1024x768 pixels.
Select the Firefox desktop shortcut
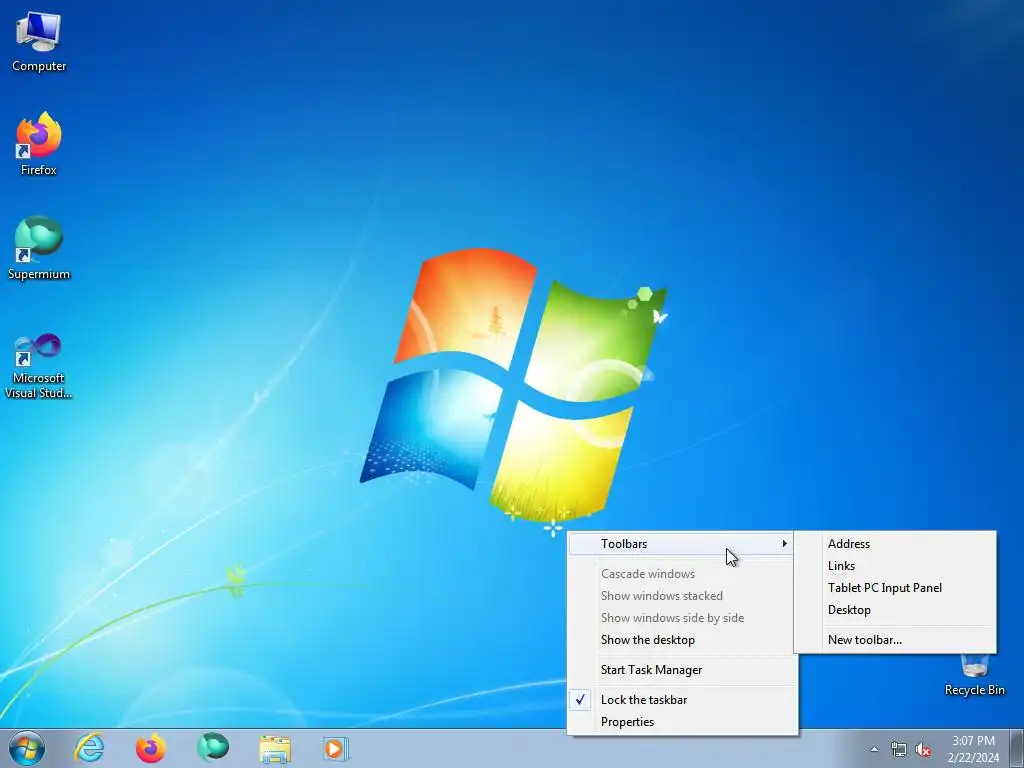39,144
